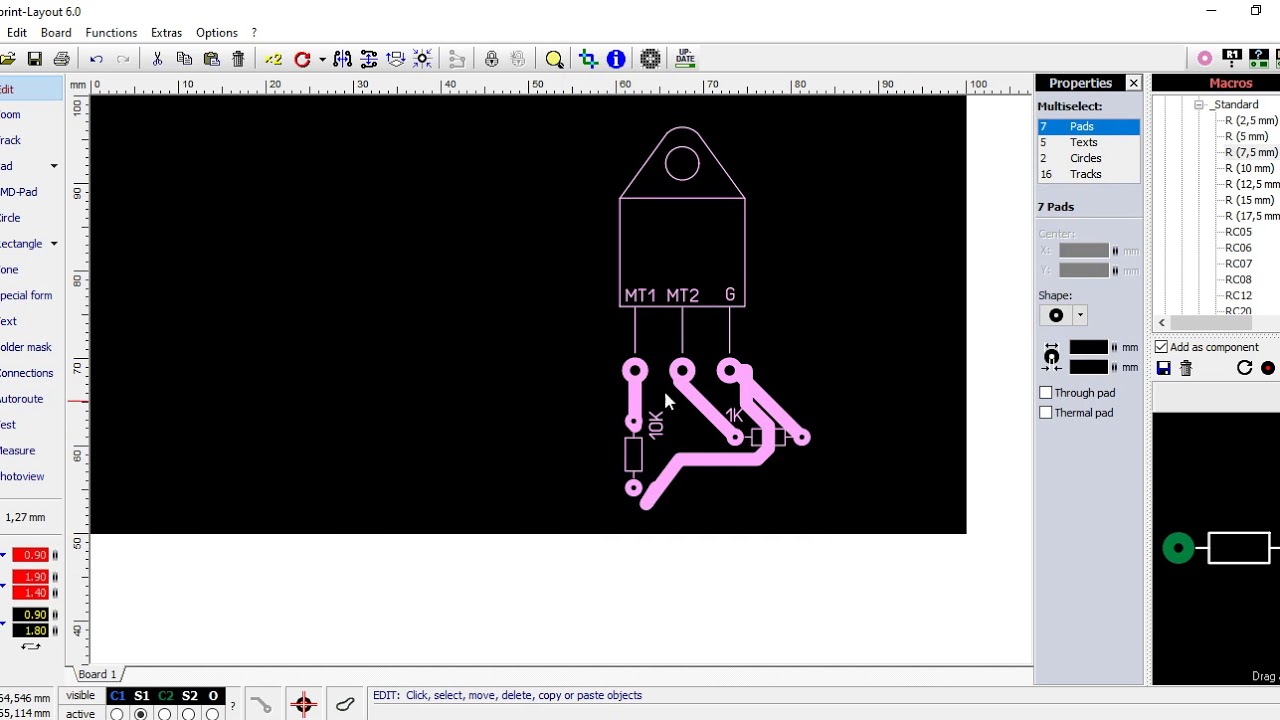Click the red dot icon in Macros panel
1280x720 pixels.
tap(1268, 368)
